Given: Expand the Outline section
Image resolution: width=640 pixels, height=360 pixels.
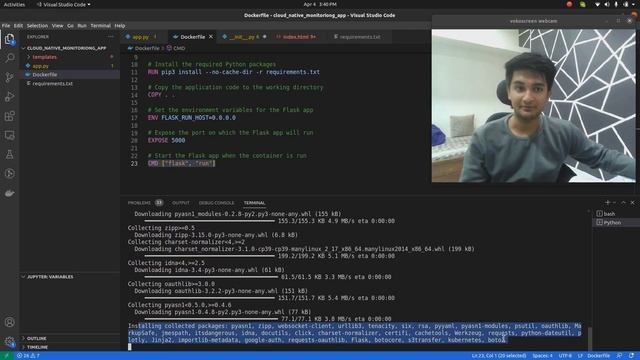Looking at the screenshot, I should [x=37, y=338].
